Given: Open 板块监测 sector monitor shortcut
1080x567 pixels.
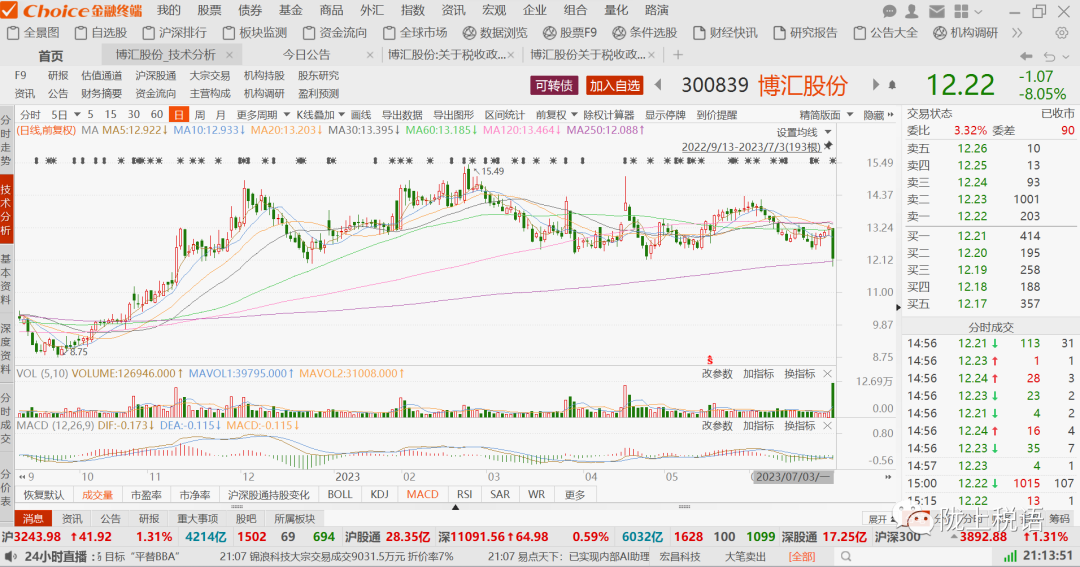Looking at the screenshot, I should tap(256, 32).
